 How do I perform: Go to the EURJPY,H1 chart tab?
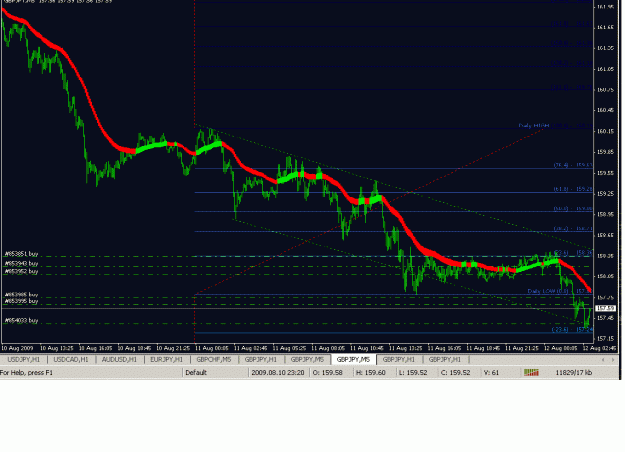coord(166,360)
